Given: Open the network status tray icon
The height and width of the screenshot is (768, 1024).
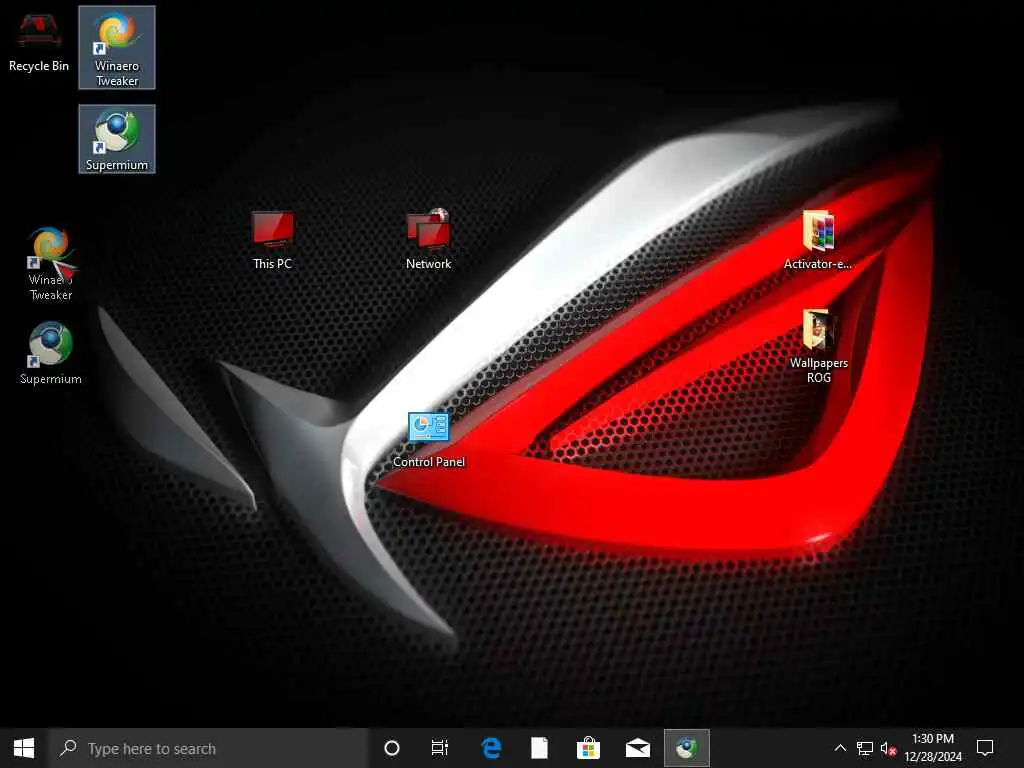Looking at the screenshot, I should coord(865,748).
